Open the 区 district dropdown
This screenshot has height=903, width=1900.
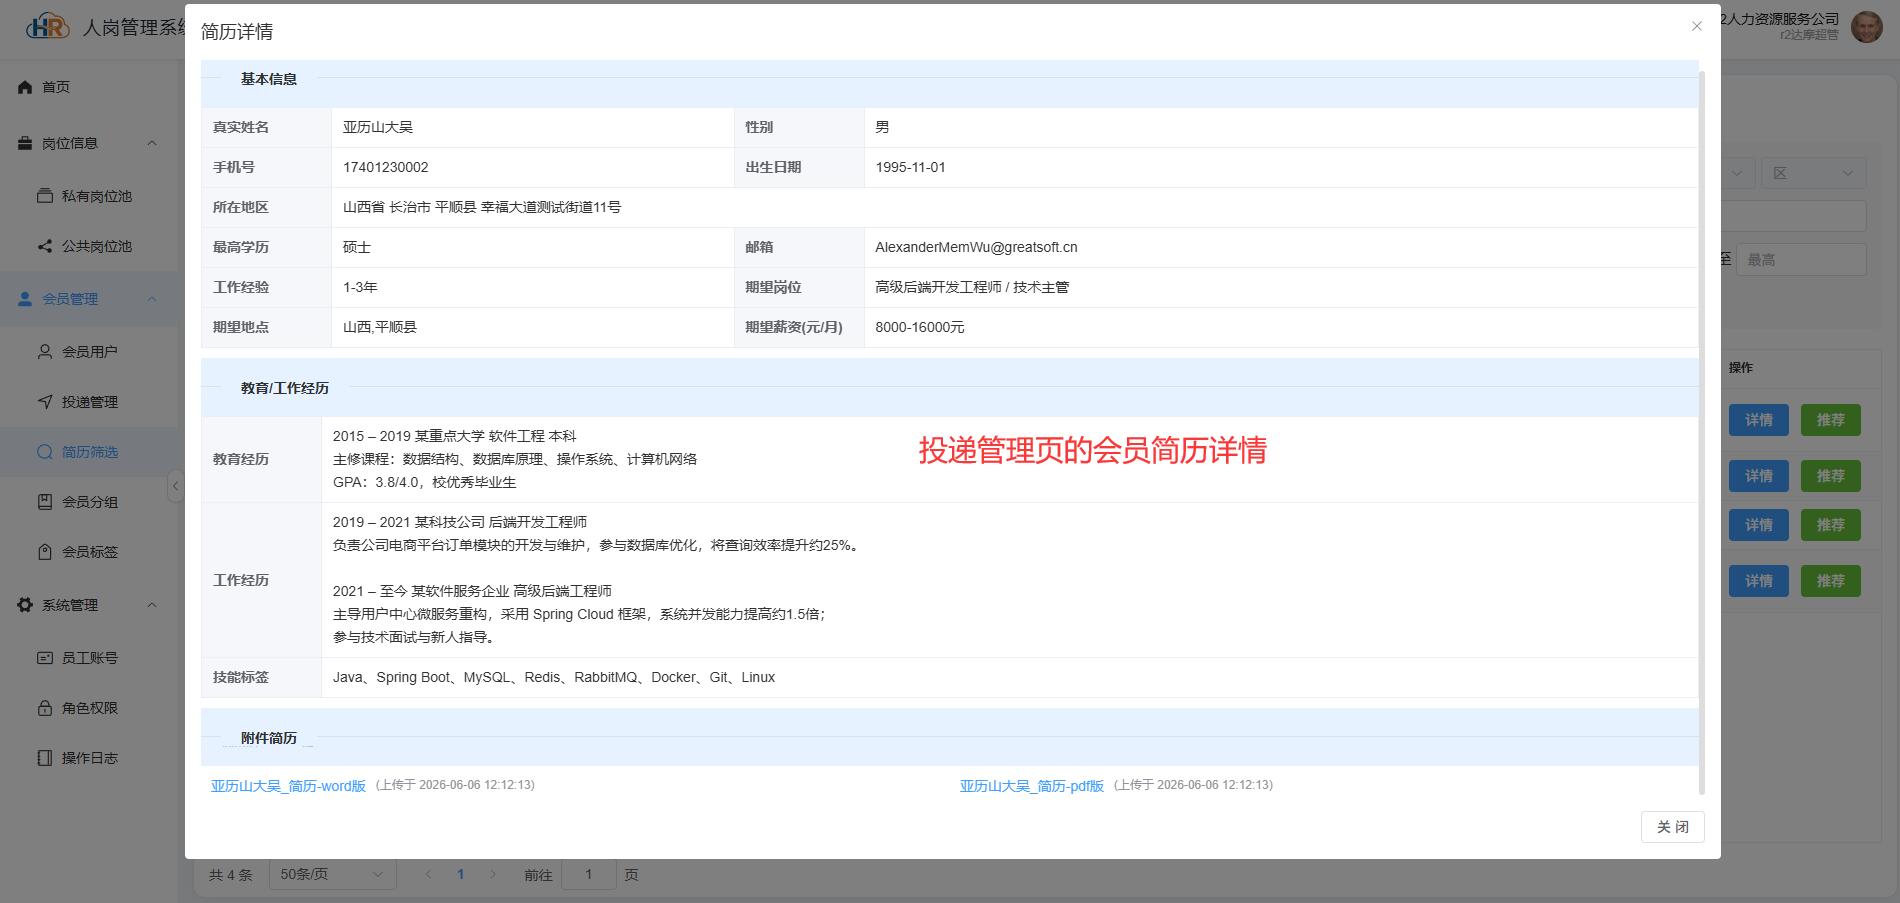1813,173
